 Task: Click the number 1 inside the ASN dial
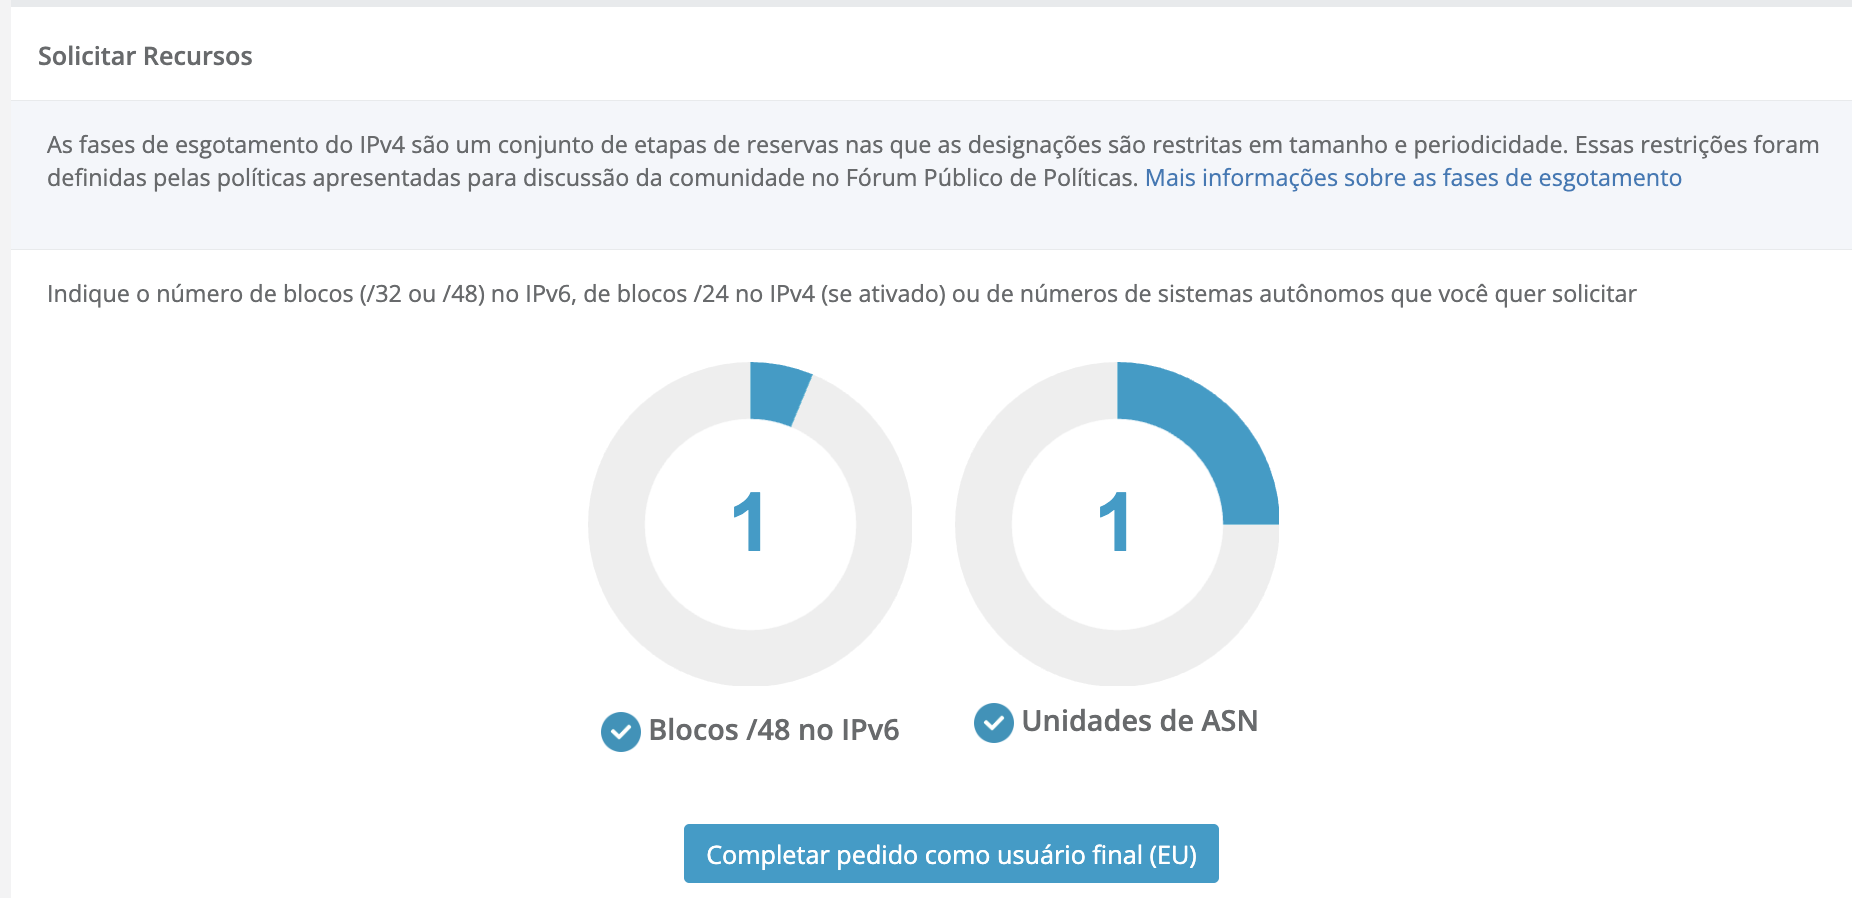pyautogui.click(x=1115, y=523)
